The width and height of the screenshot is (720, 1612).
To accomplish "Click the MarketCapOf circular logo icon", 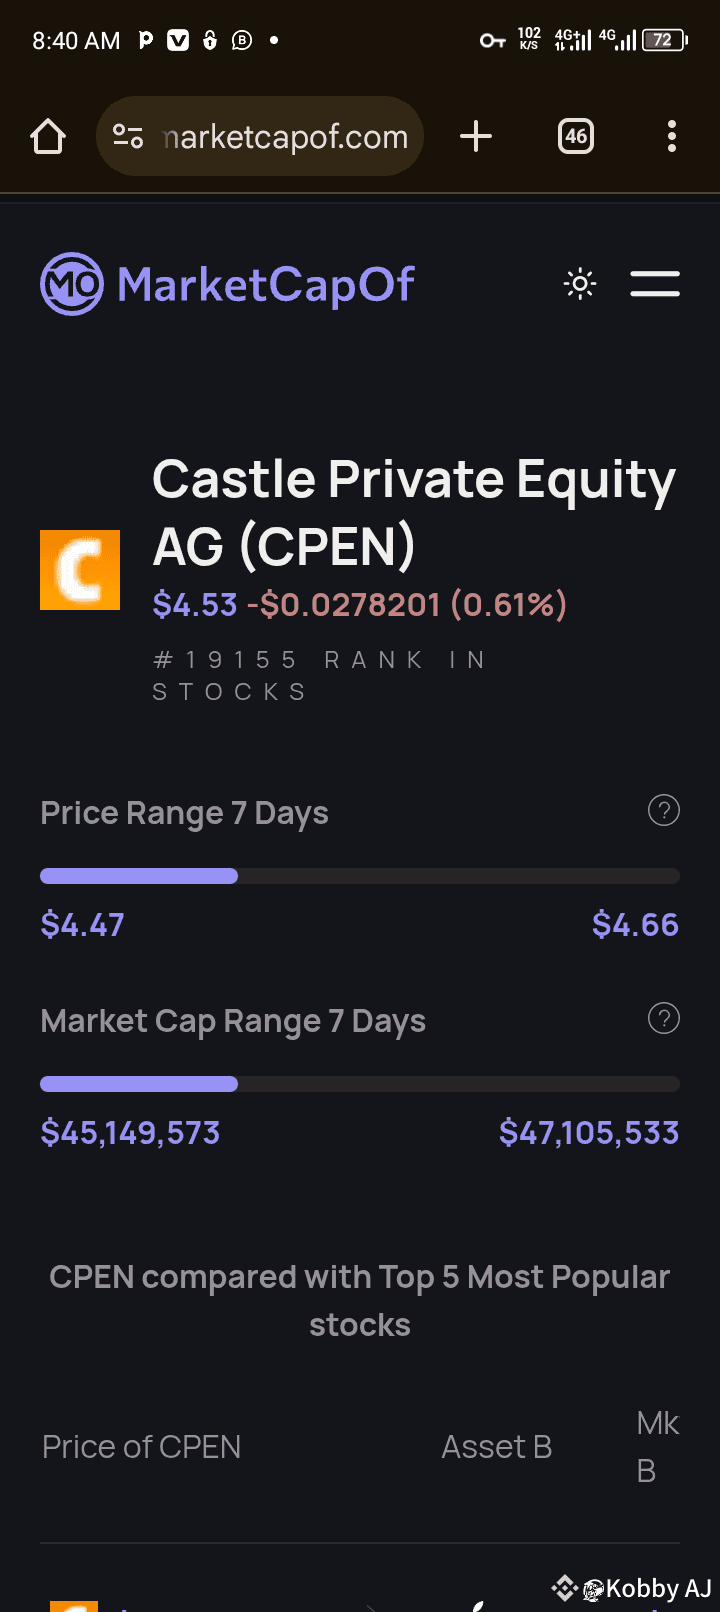I will [x=71, y=284].
